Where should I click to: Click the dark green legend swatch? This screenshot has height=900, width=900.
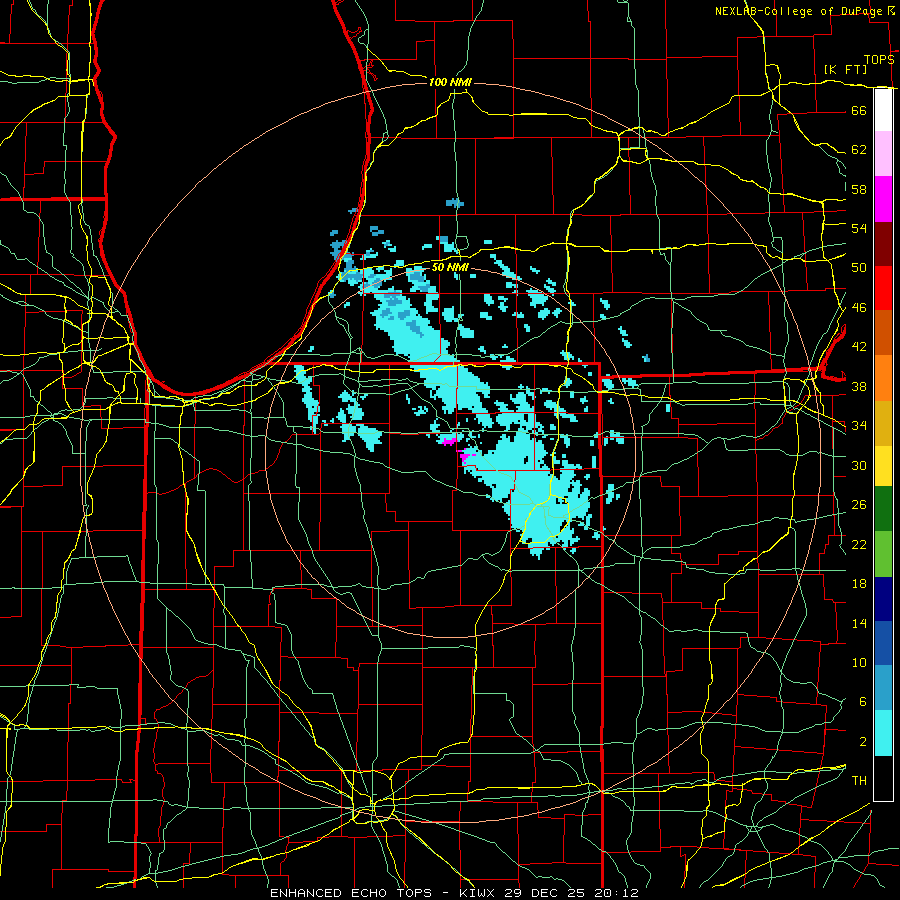pyautogui.click(x=883, y=508)
